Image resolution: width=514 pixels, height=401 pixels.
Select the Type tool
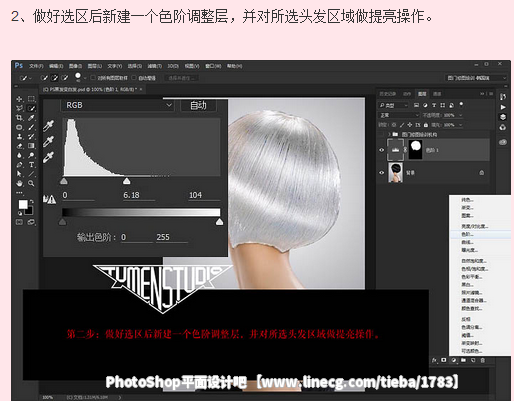point(31,165)
